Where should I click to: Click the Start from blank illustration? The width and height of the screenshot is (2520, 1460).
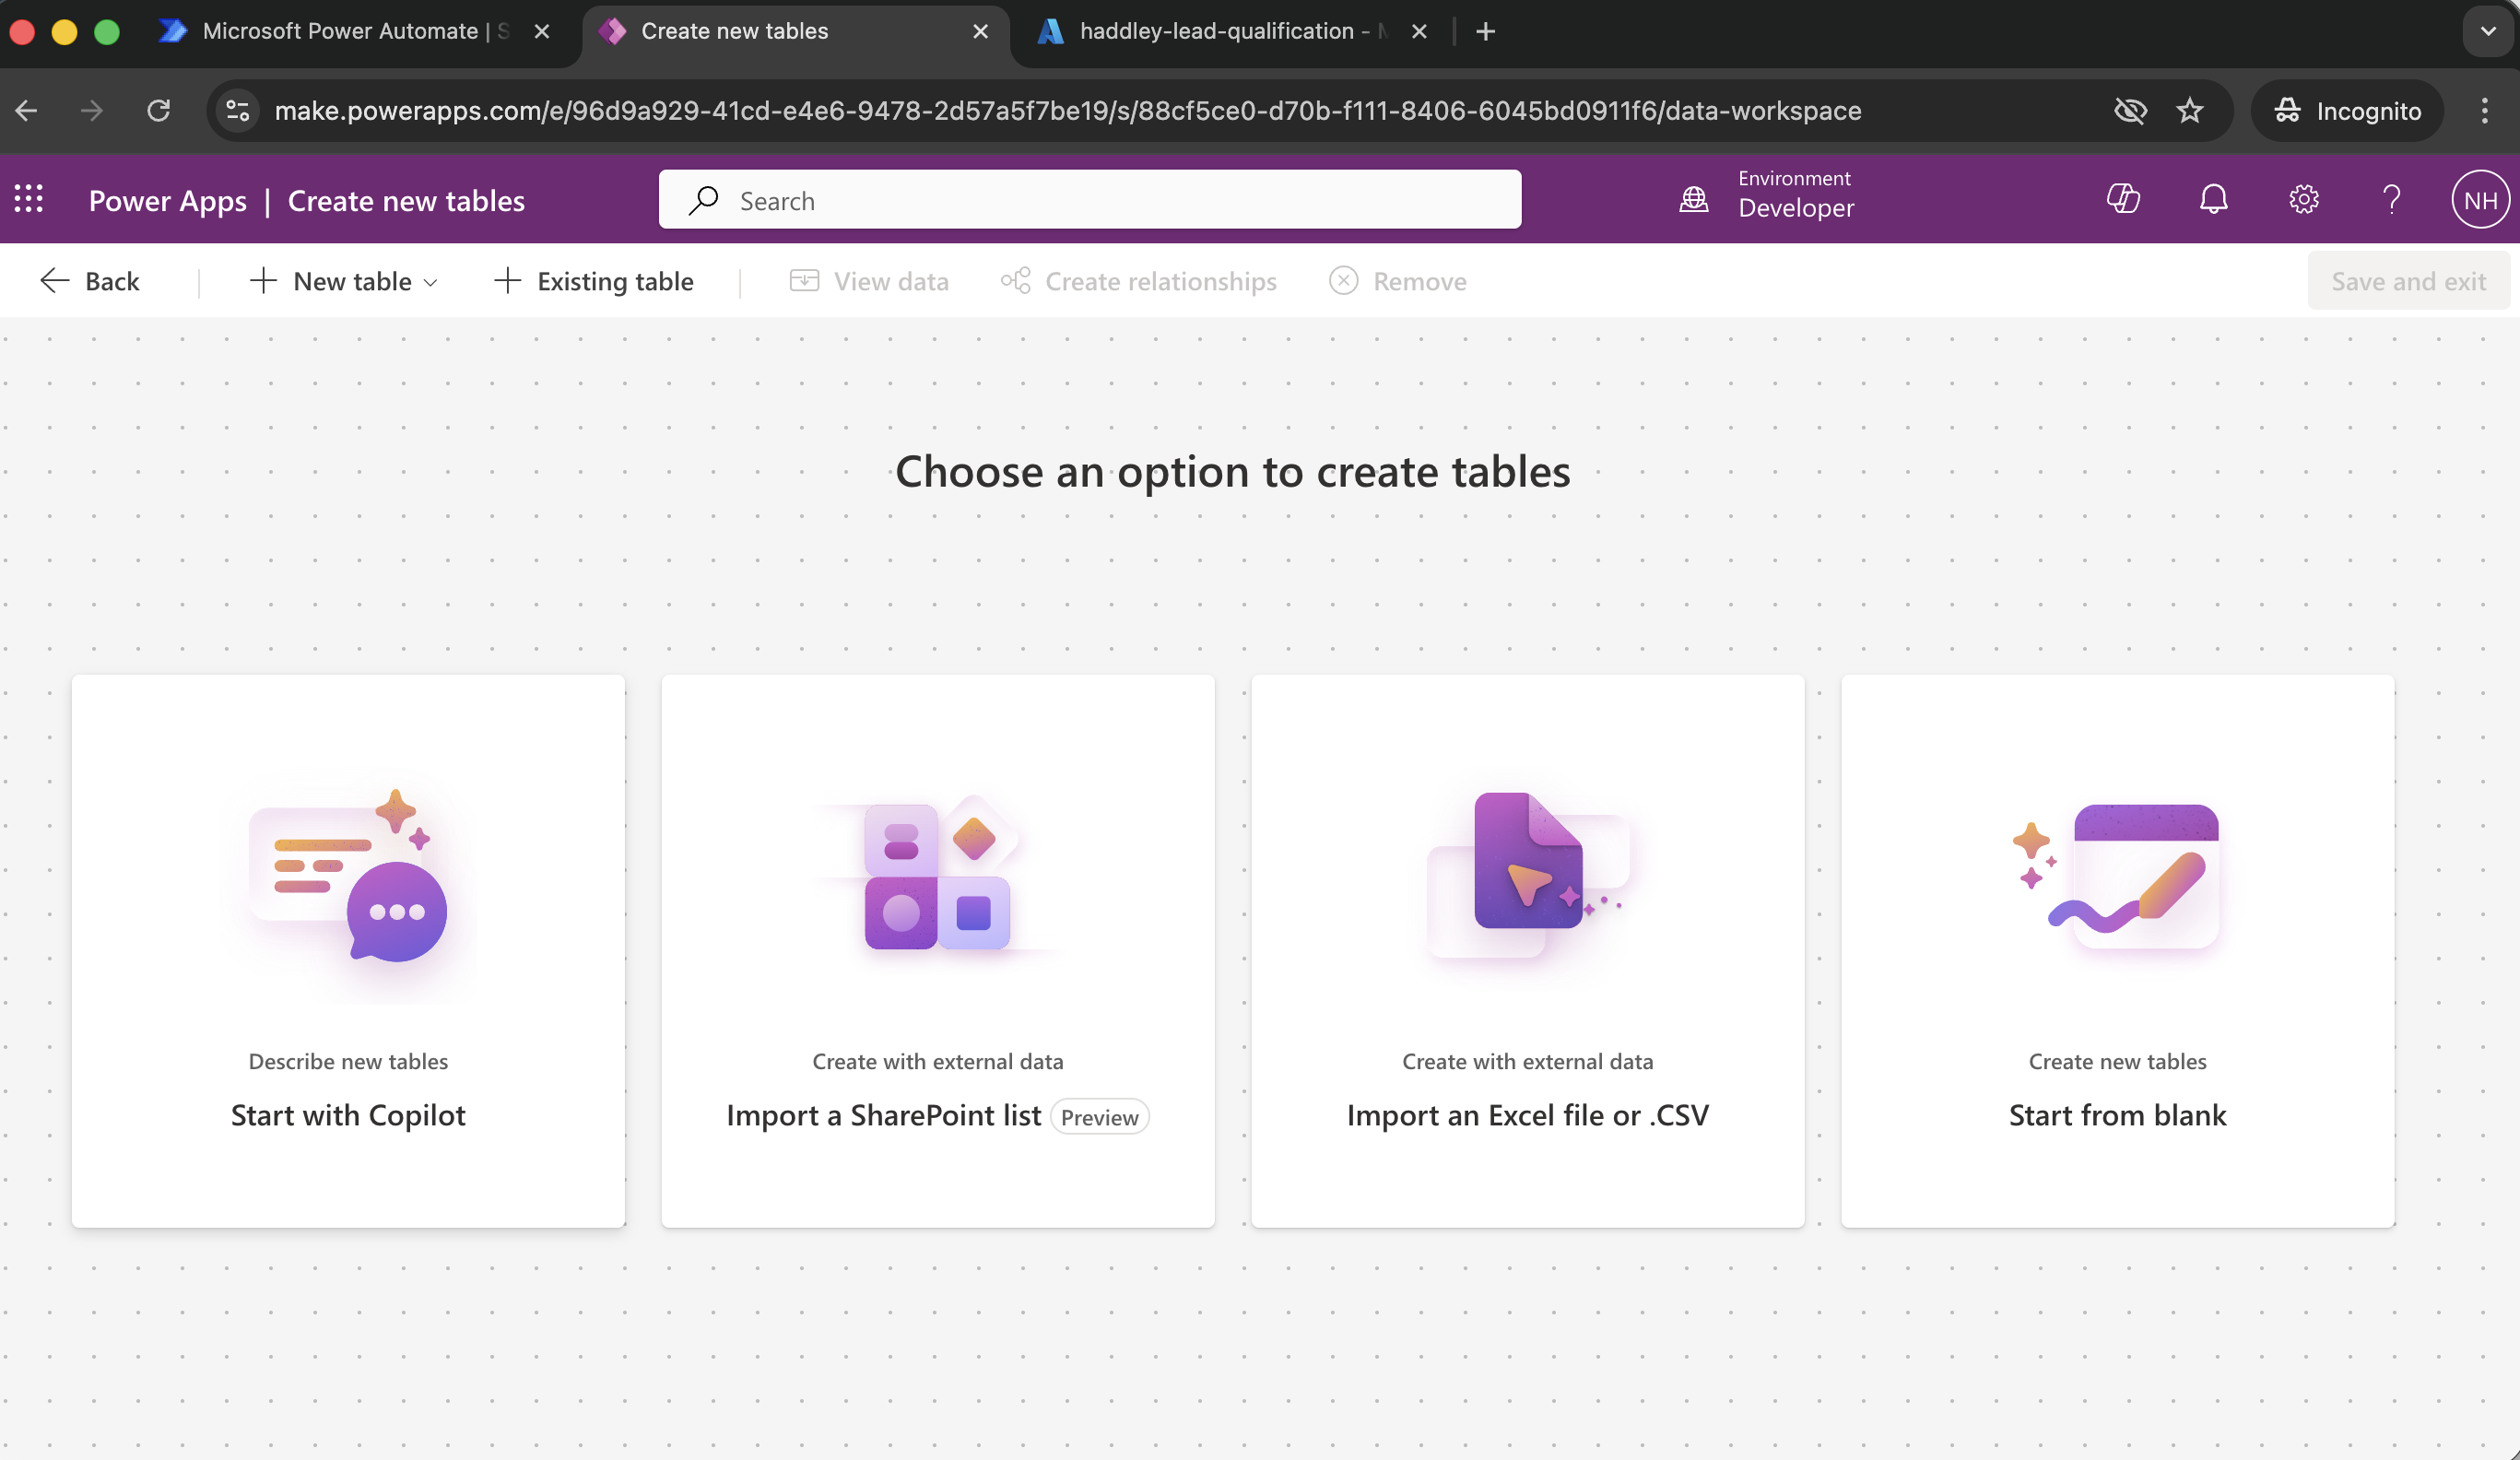click(x=2117, y=877)
